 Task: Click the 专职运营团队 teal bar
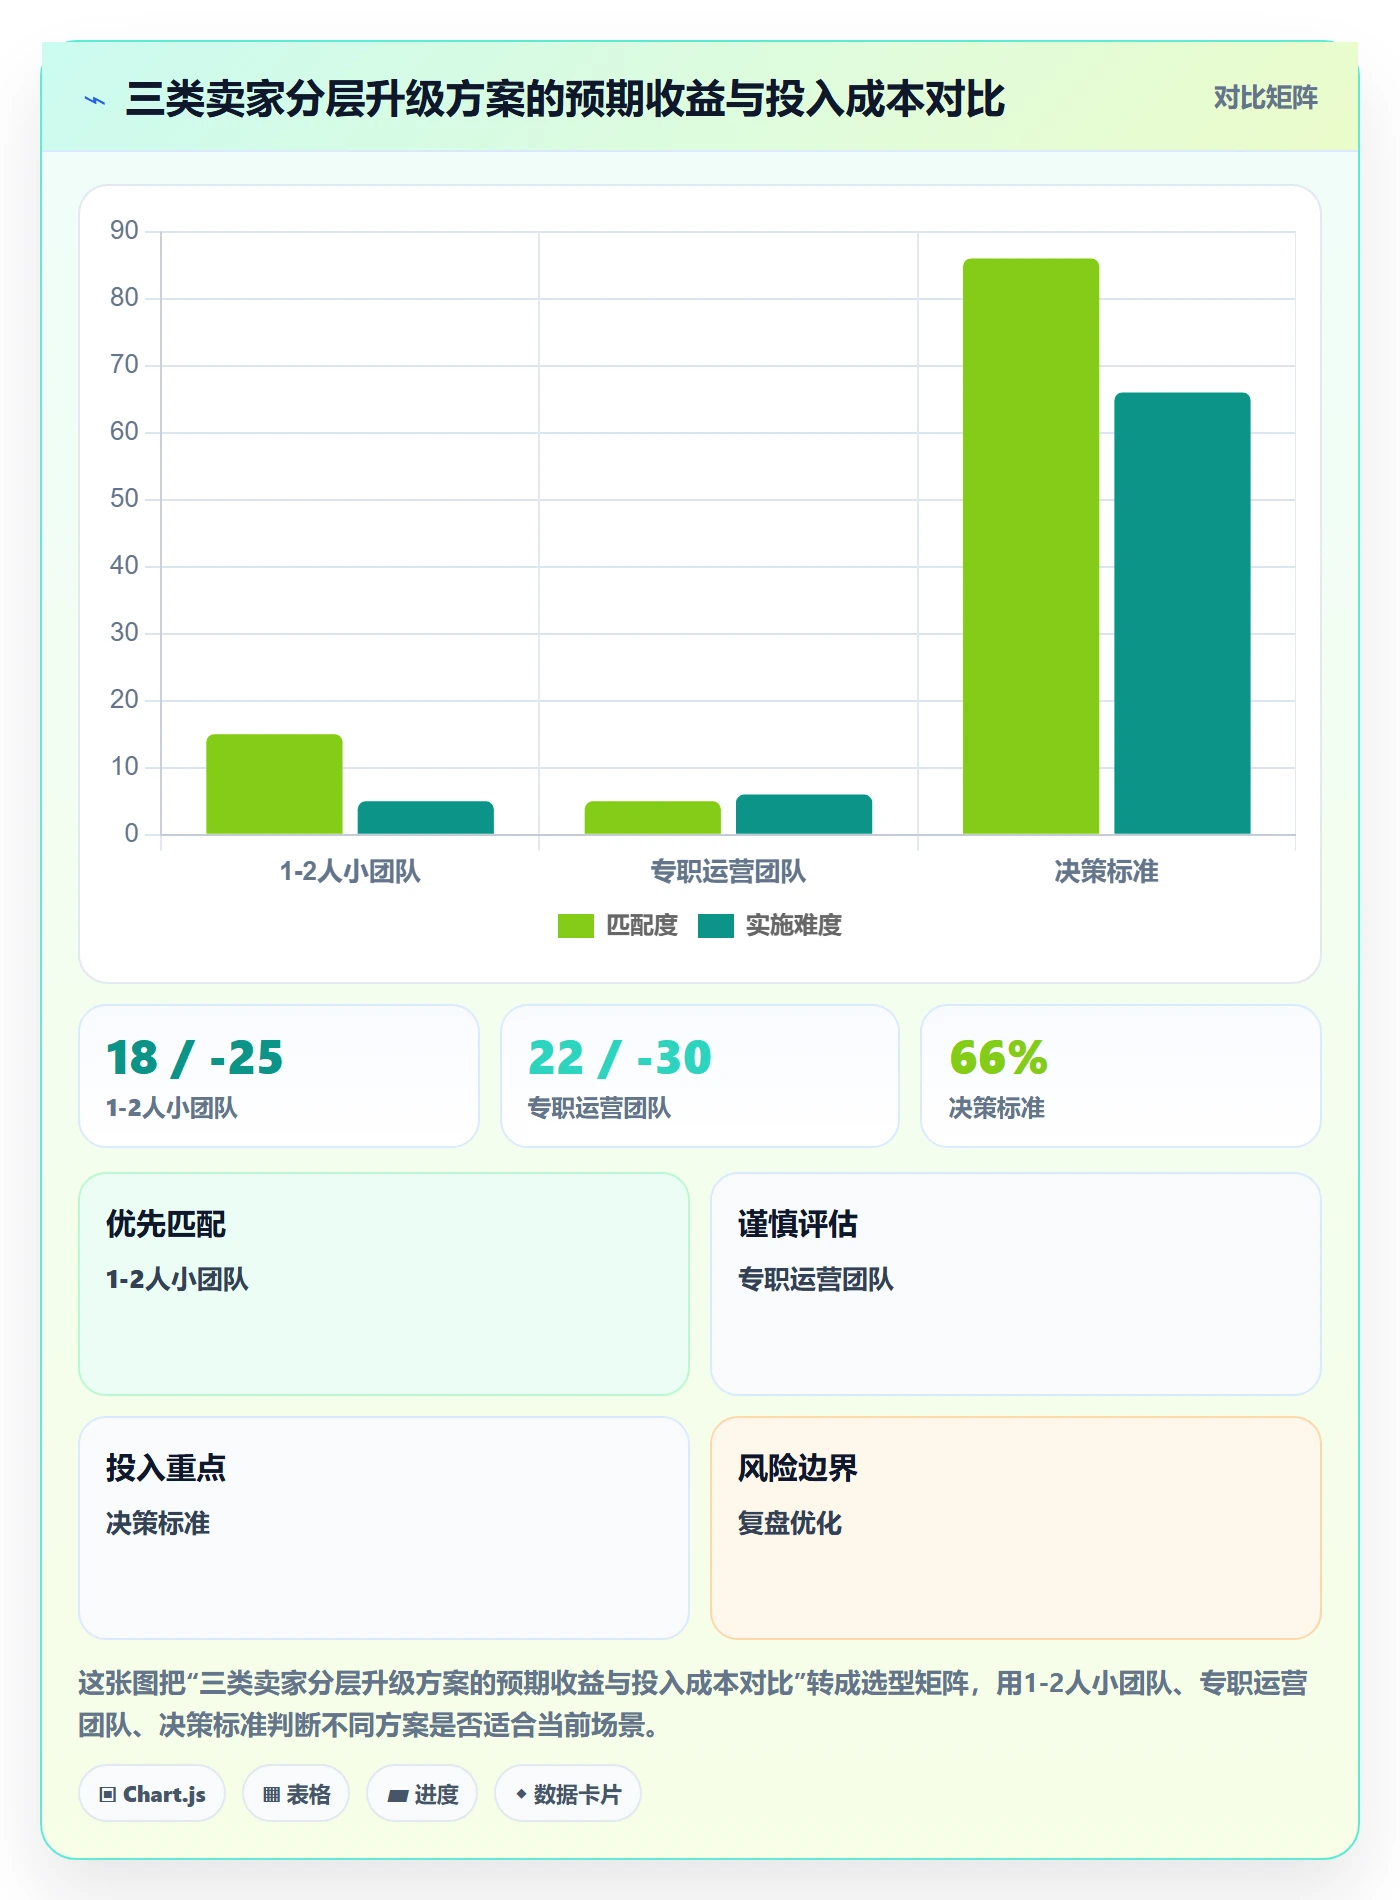coord(804,814)
